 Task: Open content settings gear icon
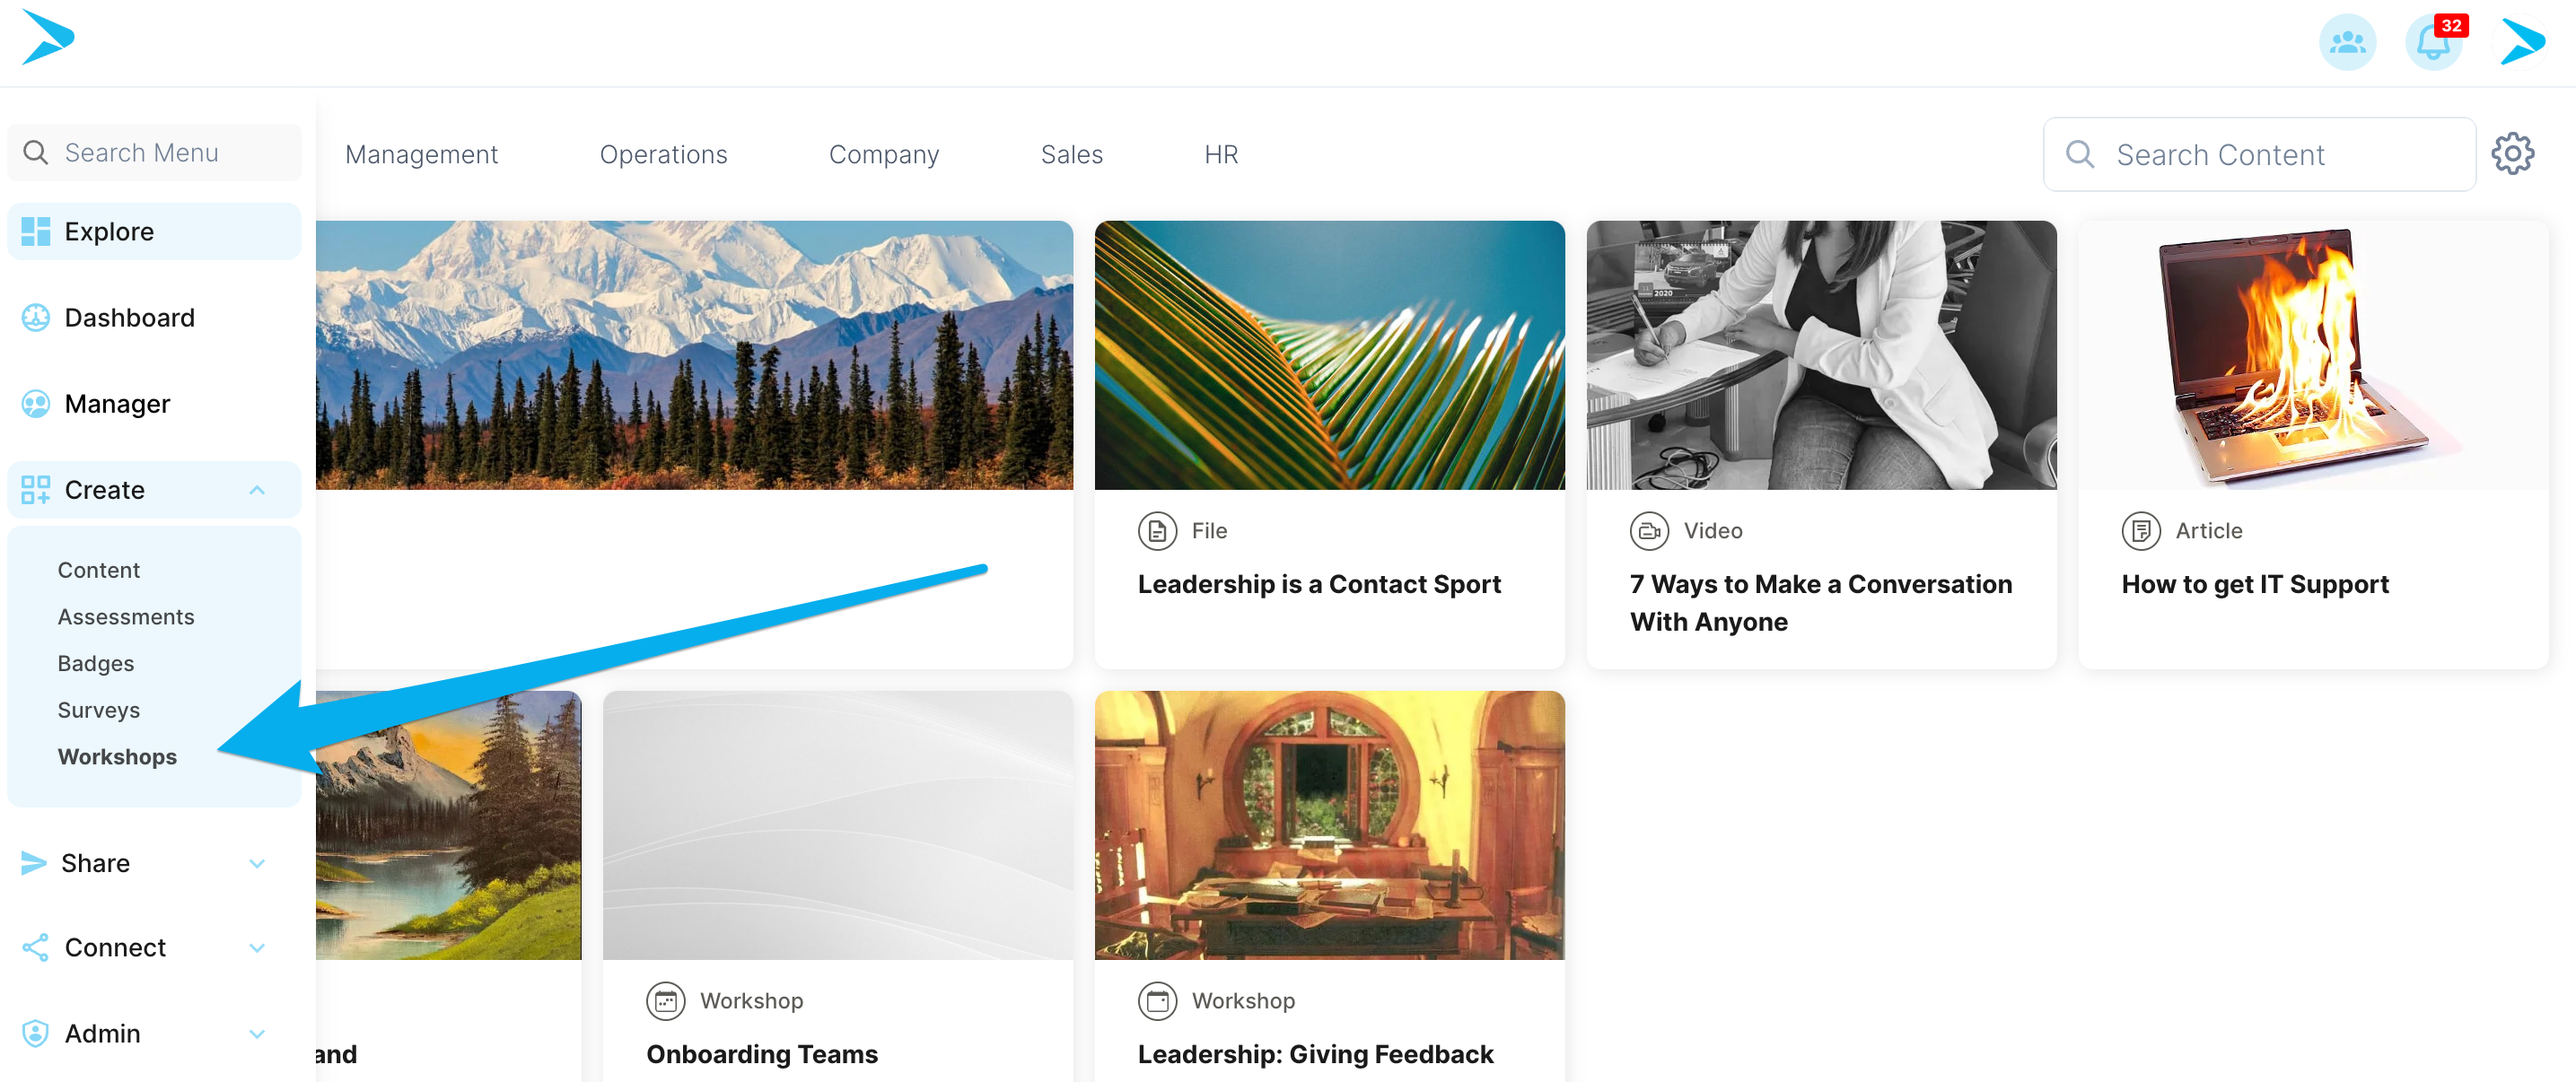(2512, 154)
